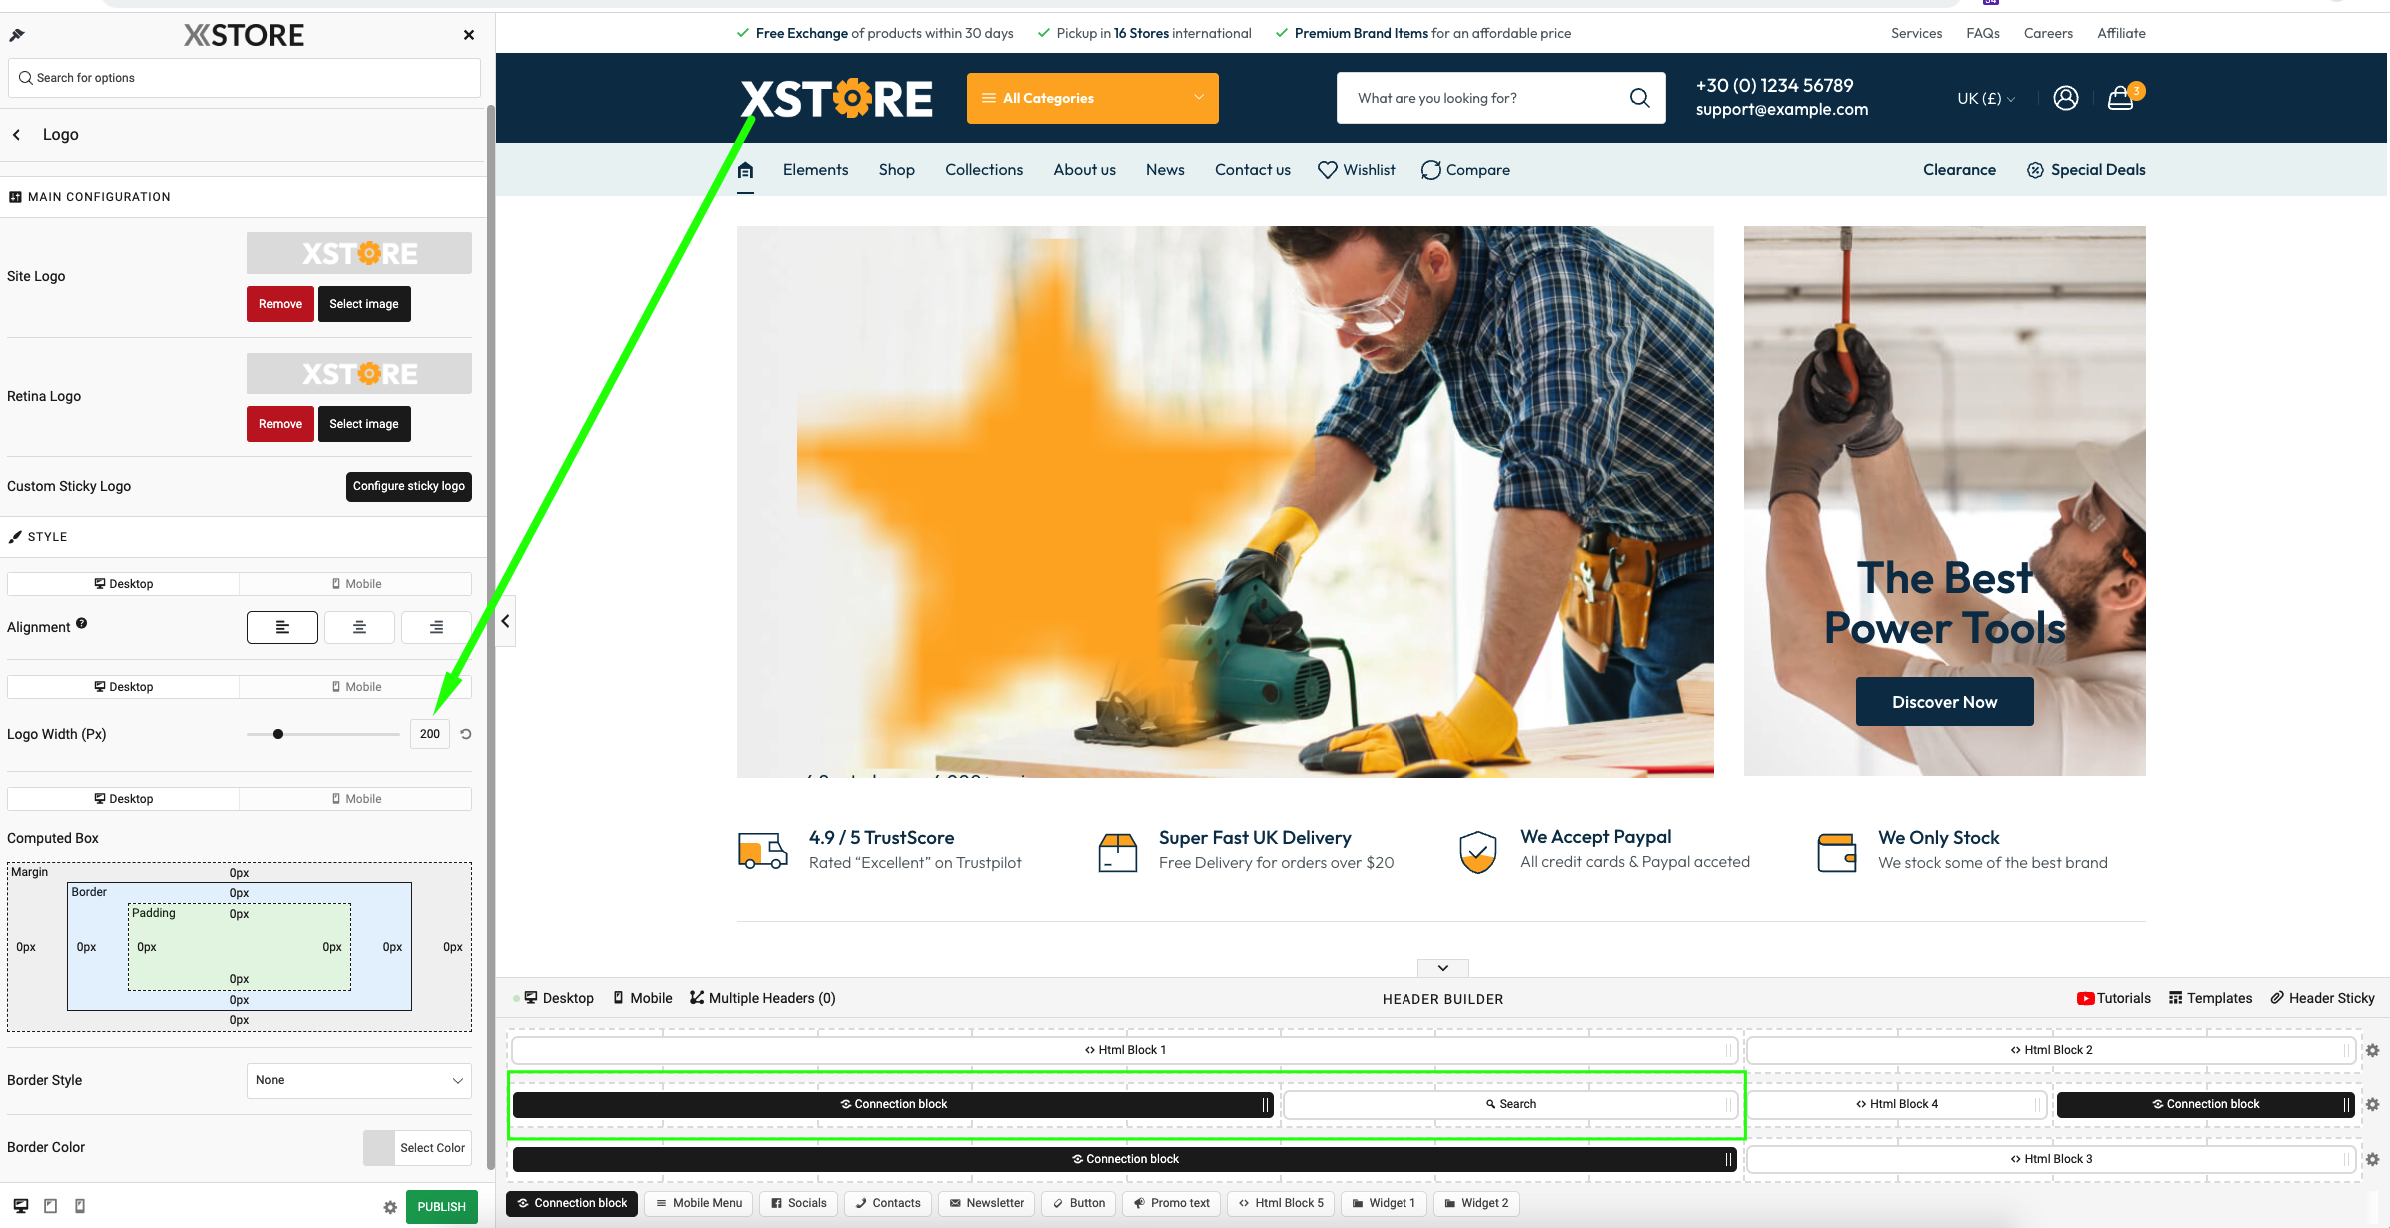Click the center alignment icon for Logo

pos(357,627)
